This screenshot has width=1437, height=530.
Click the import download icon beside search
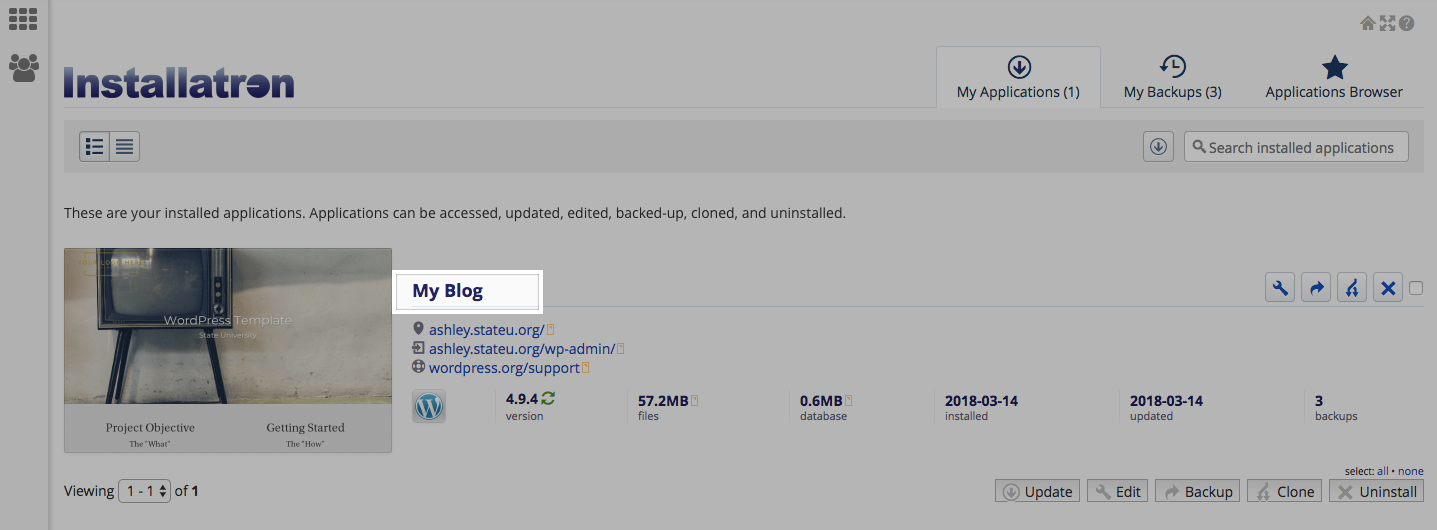(x=1158, y=147)
